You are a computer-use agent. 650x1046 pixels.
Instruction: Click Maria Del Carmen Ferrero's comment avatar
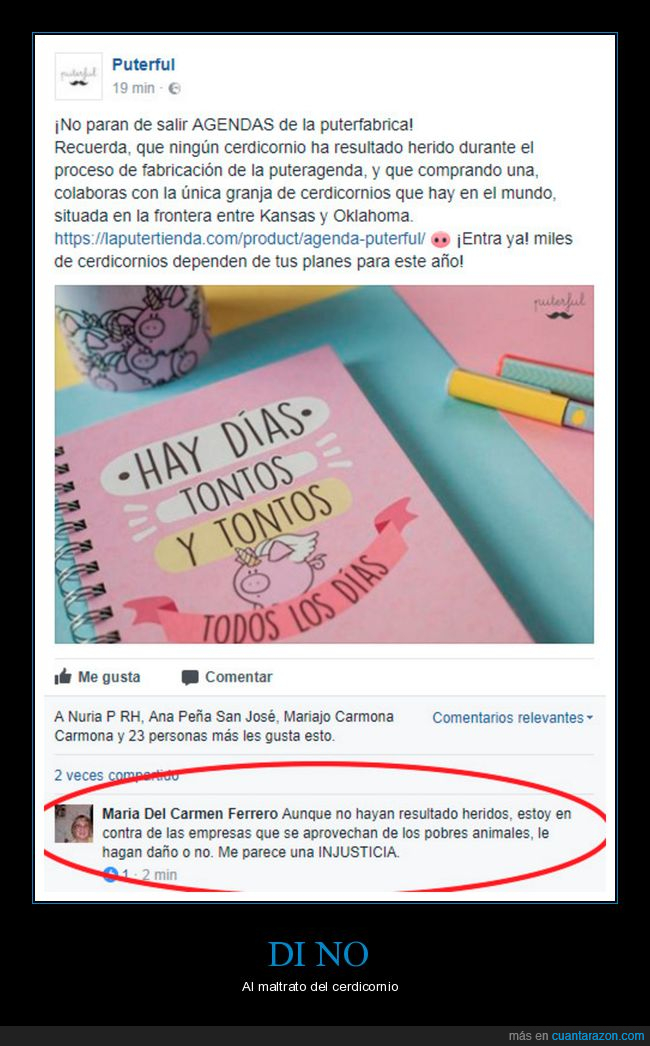tap(74, 823)
